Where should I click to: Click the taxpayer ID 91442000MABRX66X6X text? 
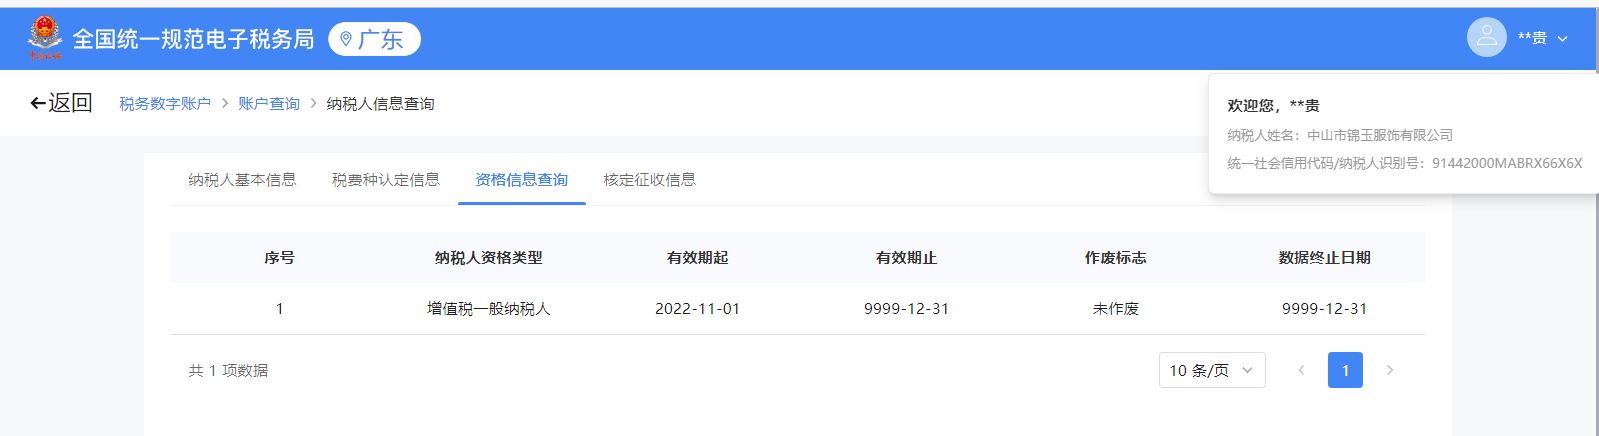point(1506,163)
